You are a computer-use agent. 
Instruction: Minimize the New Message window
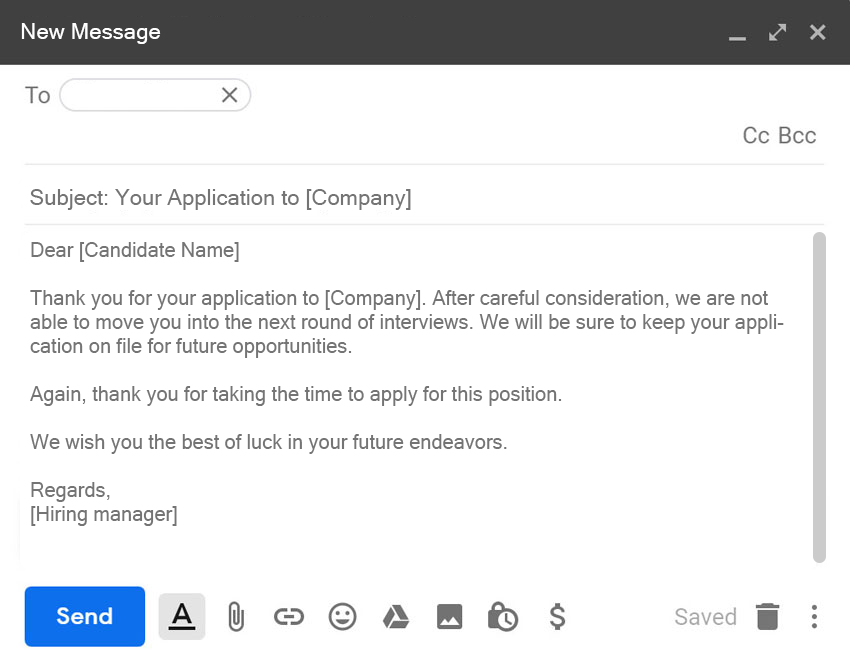[x=738, y=33]
